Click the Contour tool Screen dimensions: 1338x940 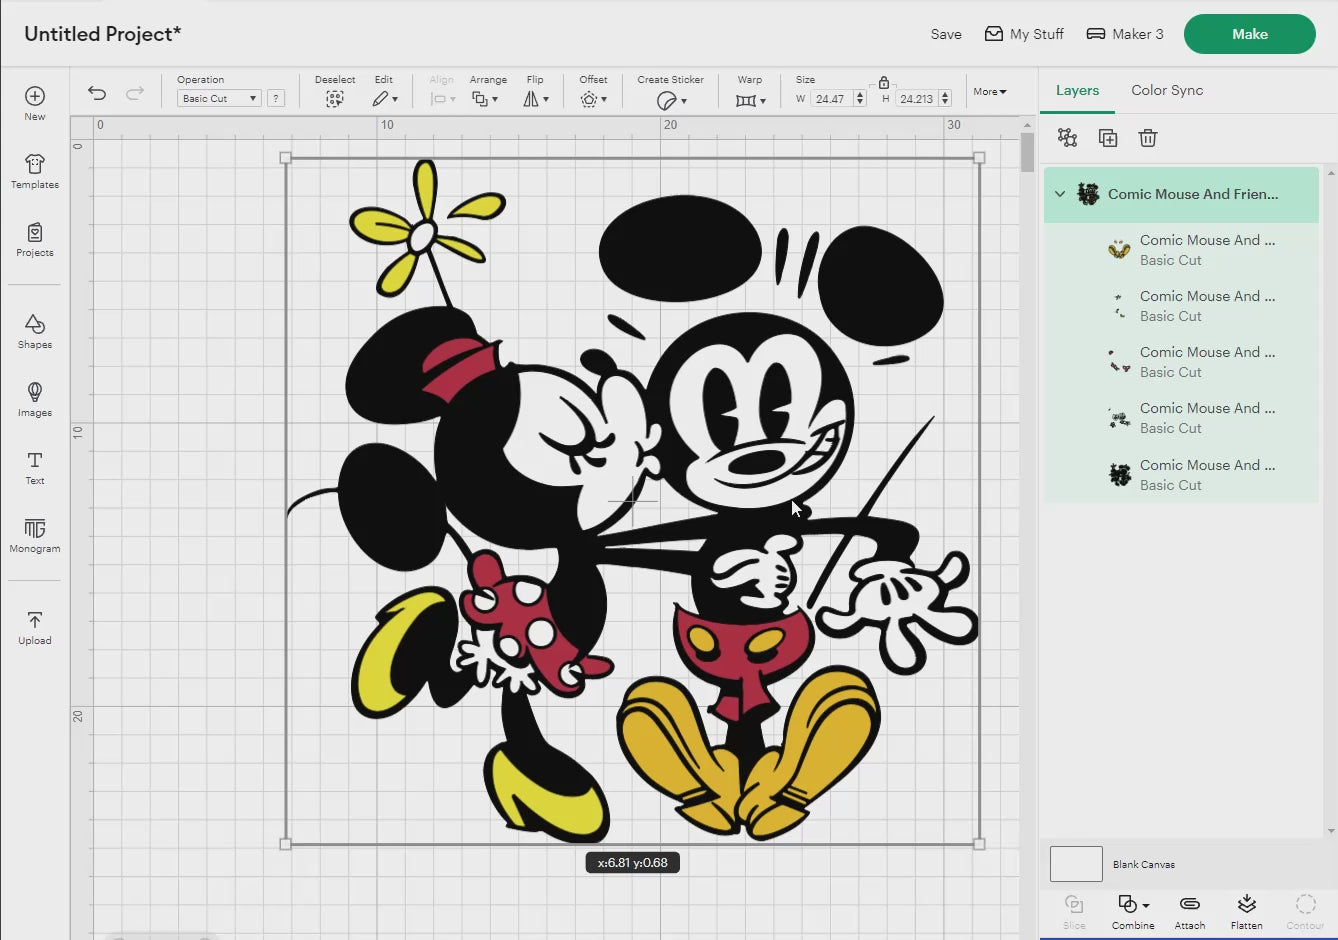click(1305, 911)
